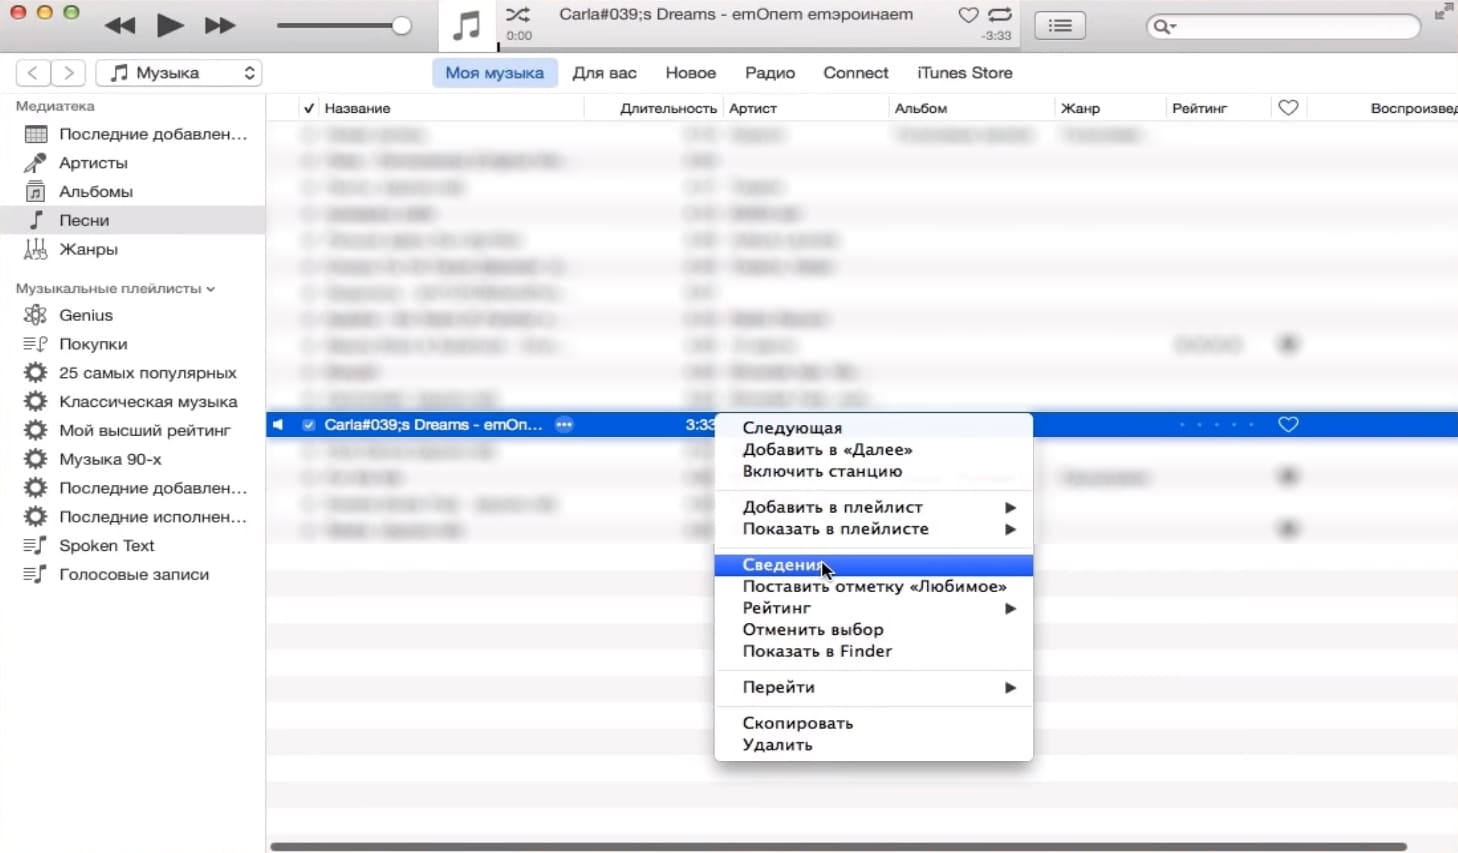
Task: Open the Новое tab
Action: (691, 73)
